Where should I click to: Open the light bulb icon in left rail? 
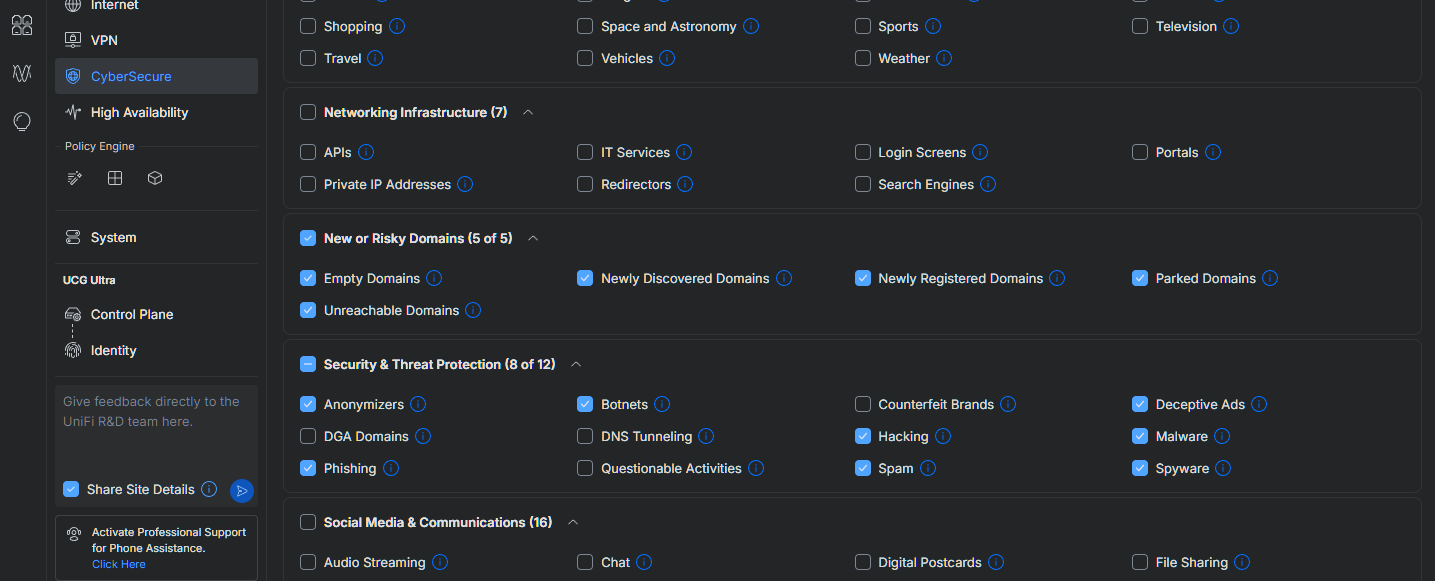pos(22,122)
